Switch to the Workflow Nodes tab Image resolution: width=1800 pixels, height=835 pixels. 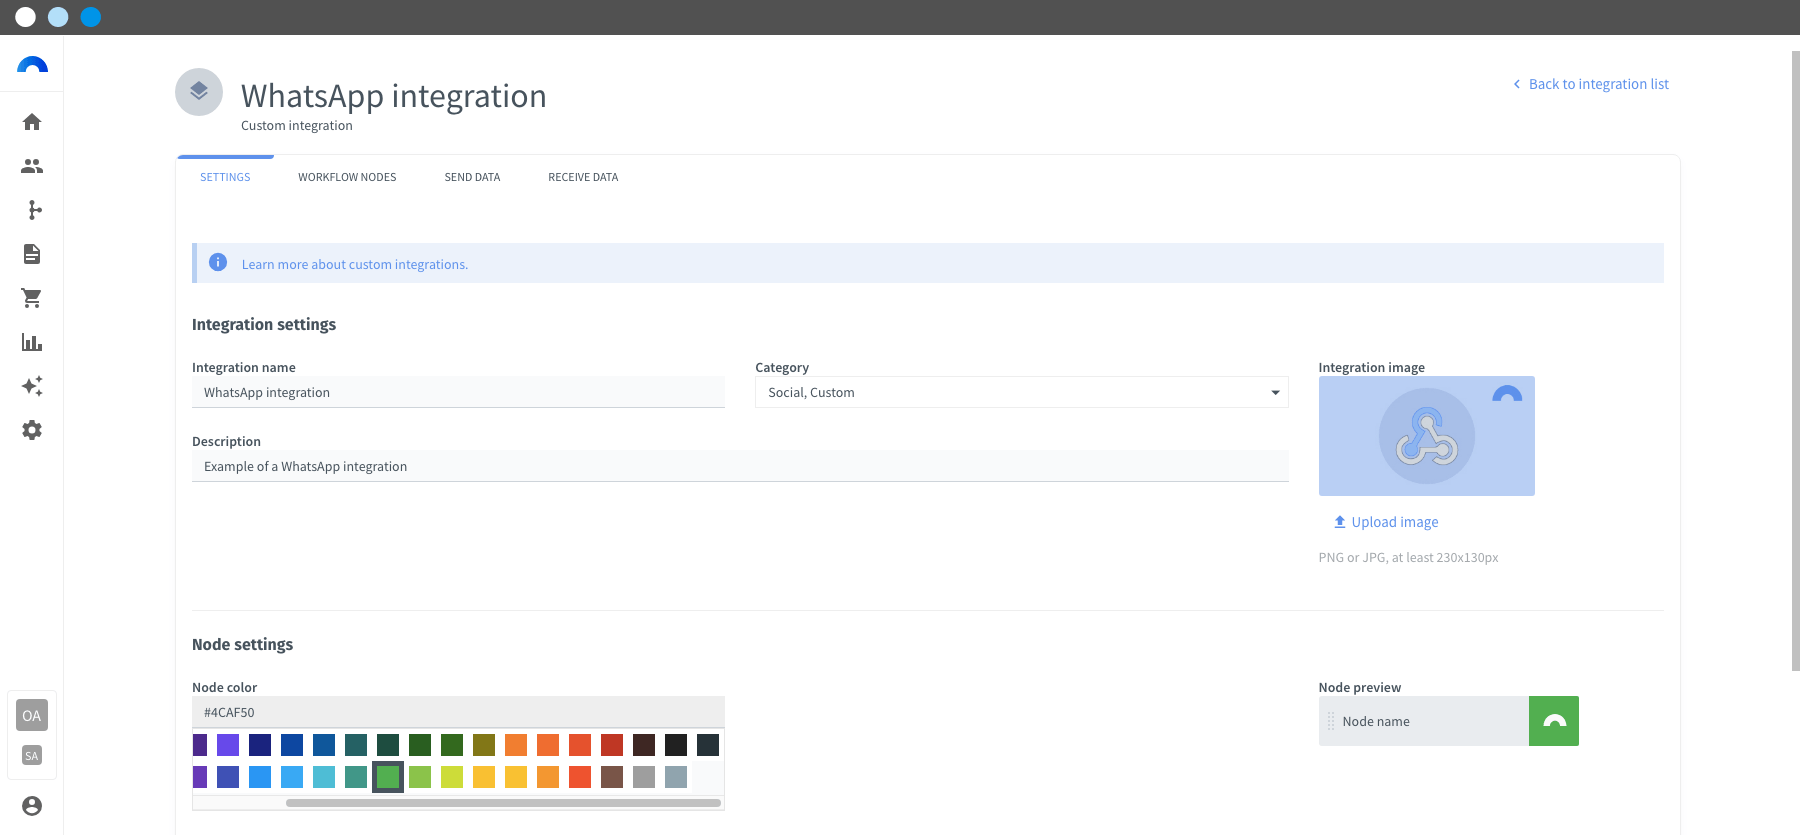tap(347, 177)
